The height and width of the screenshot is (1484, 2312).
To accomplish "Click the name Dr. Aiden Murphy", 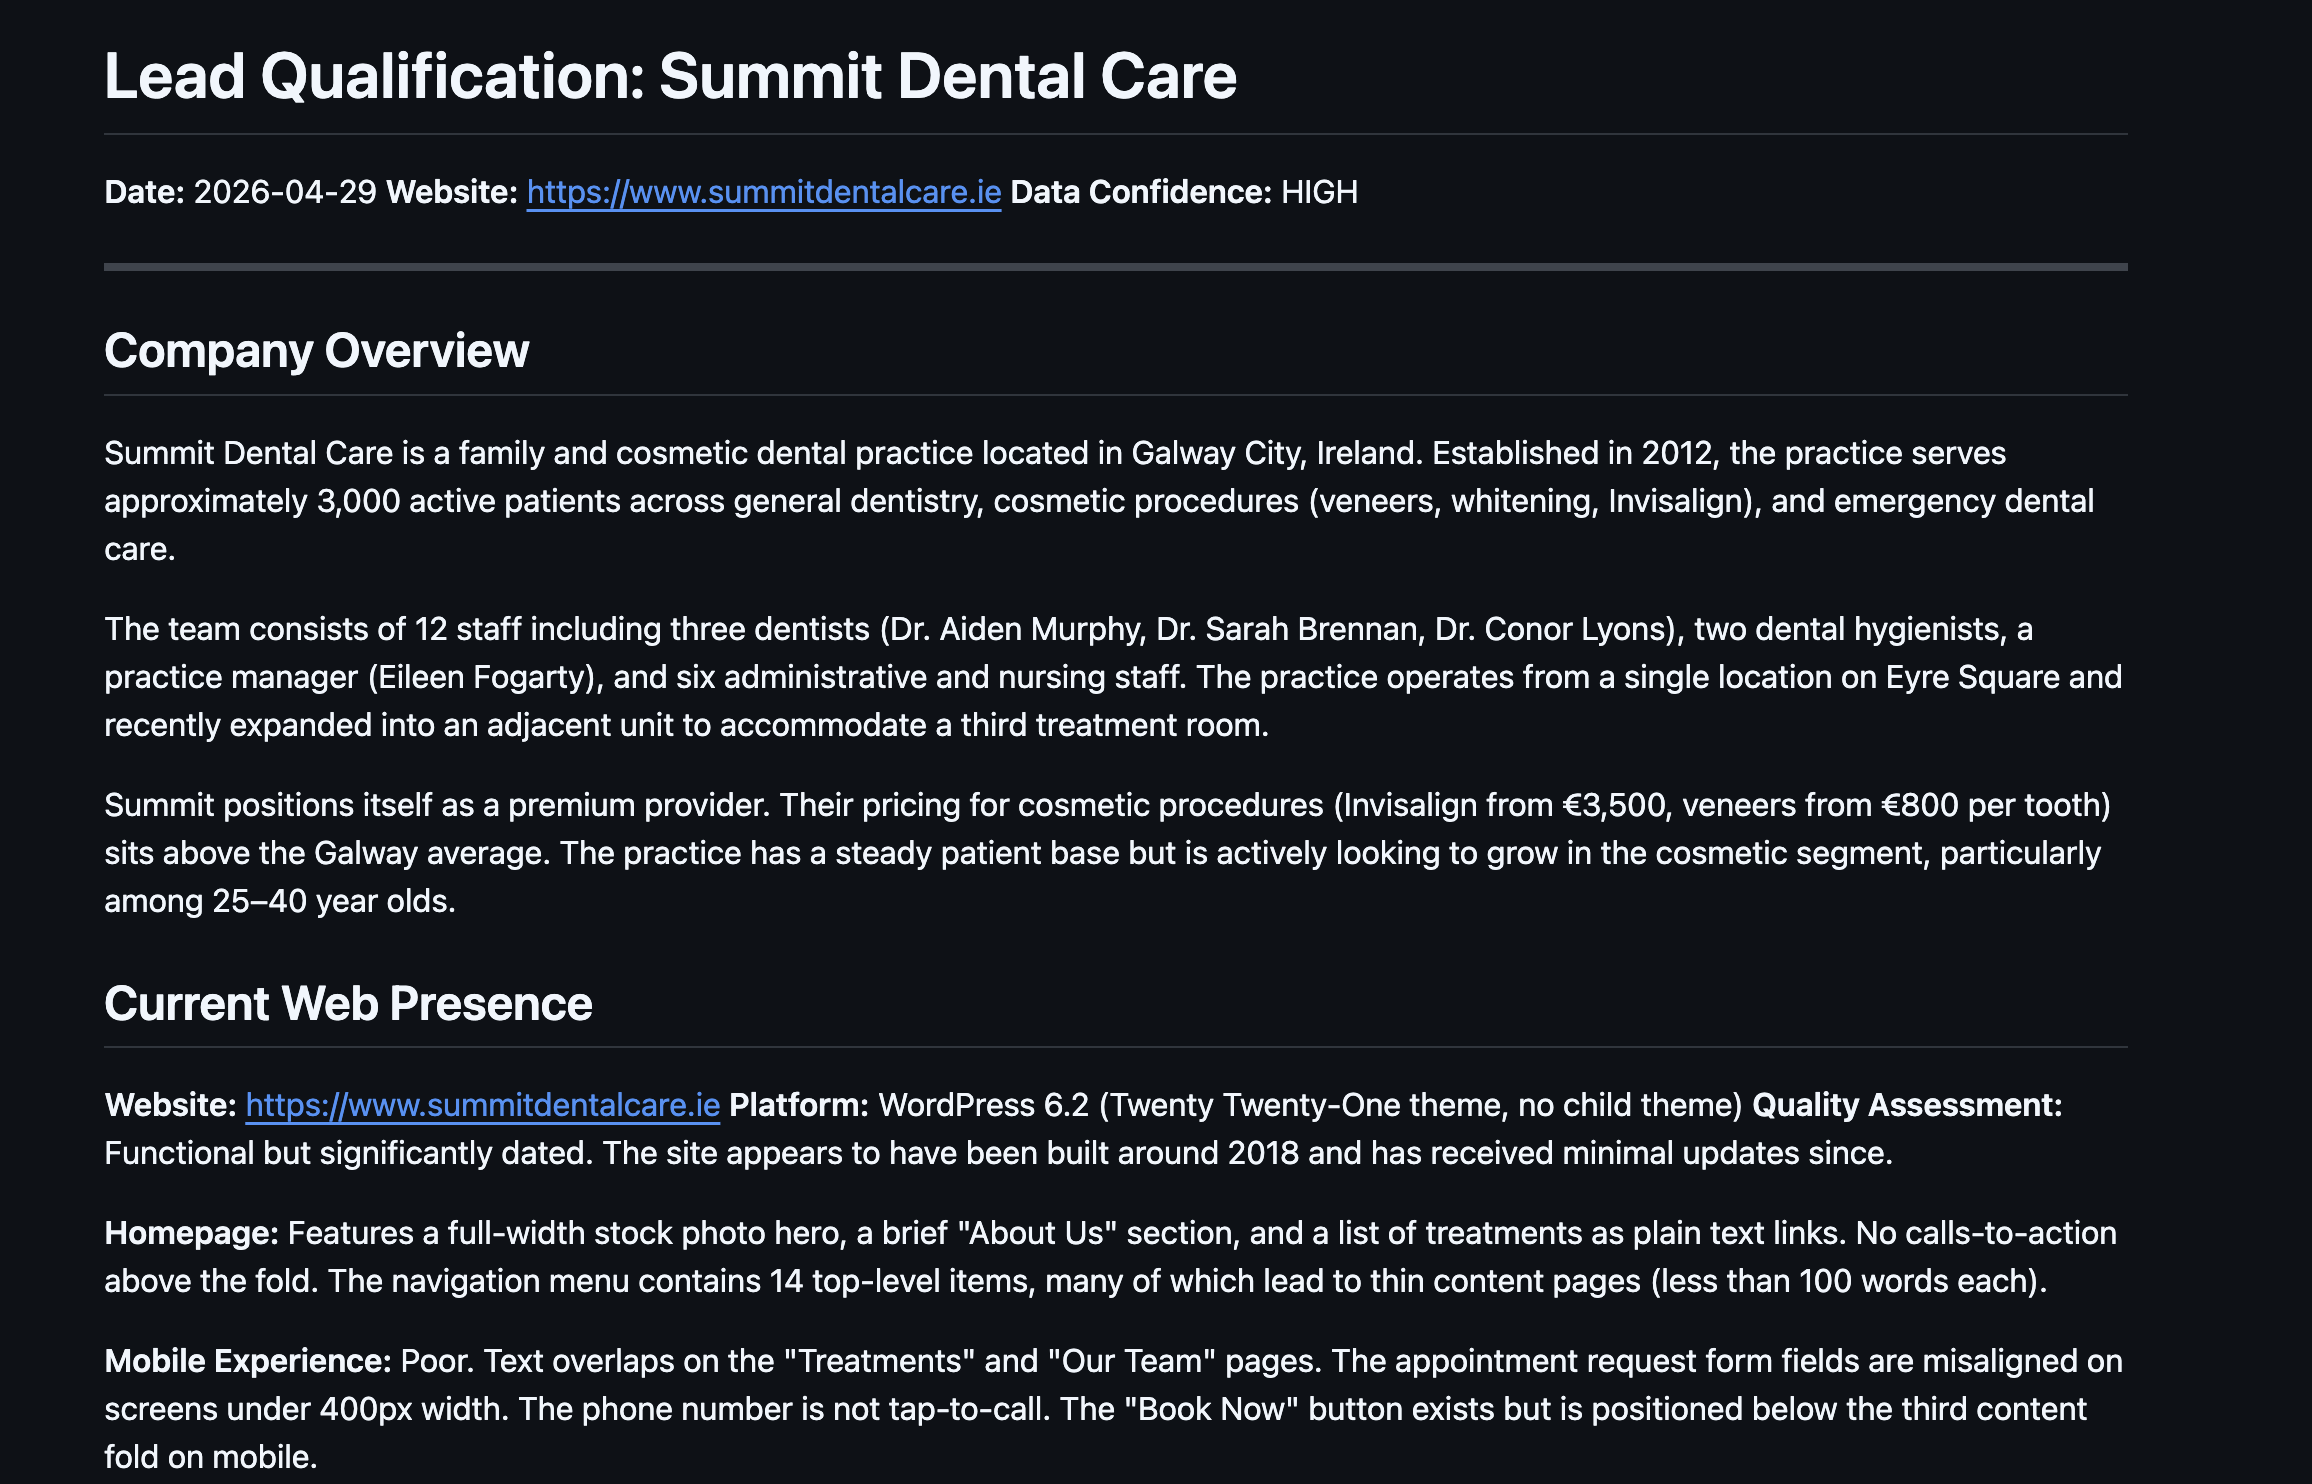I will (1015, 629).
